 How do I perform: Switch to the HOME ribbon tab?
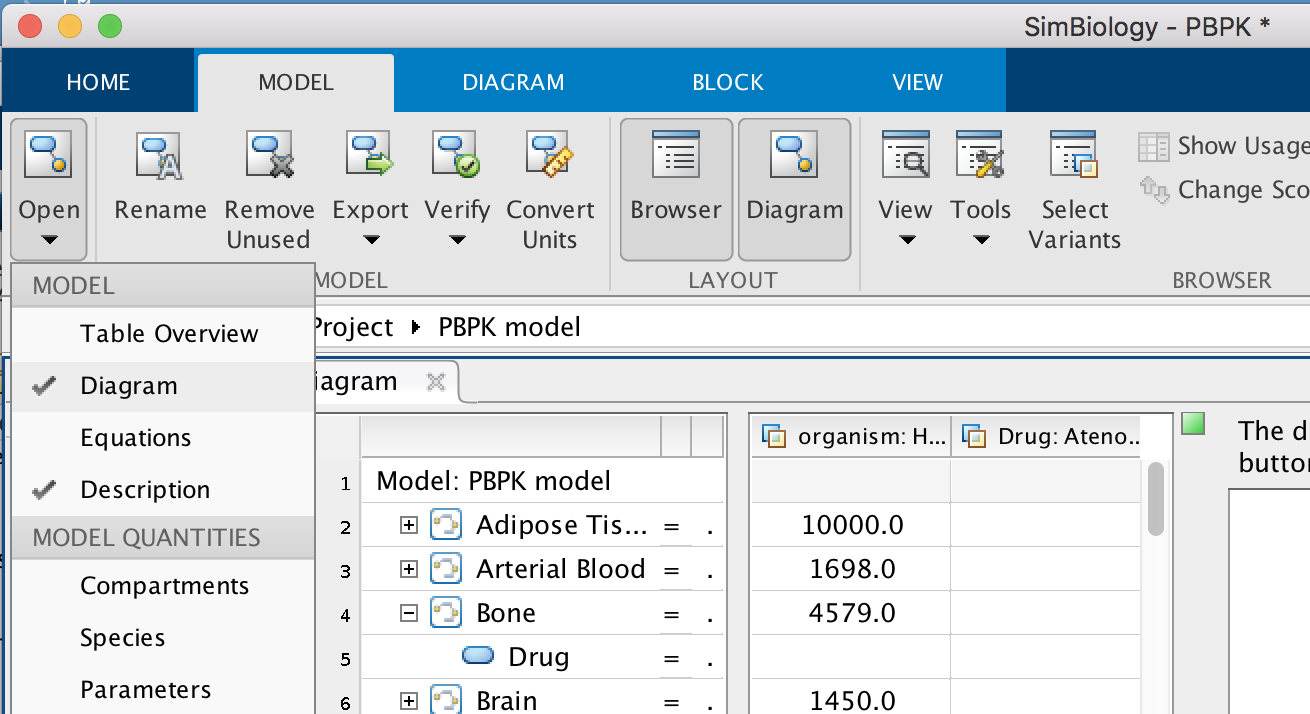[98, 82]
